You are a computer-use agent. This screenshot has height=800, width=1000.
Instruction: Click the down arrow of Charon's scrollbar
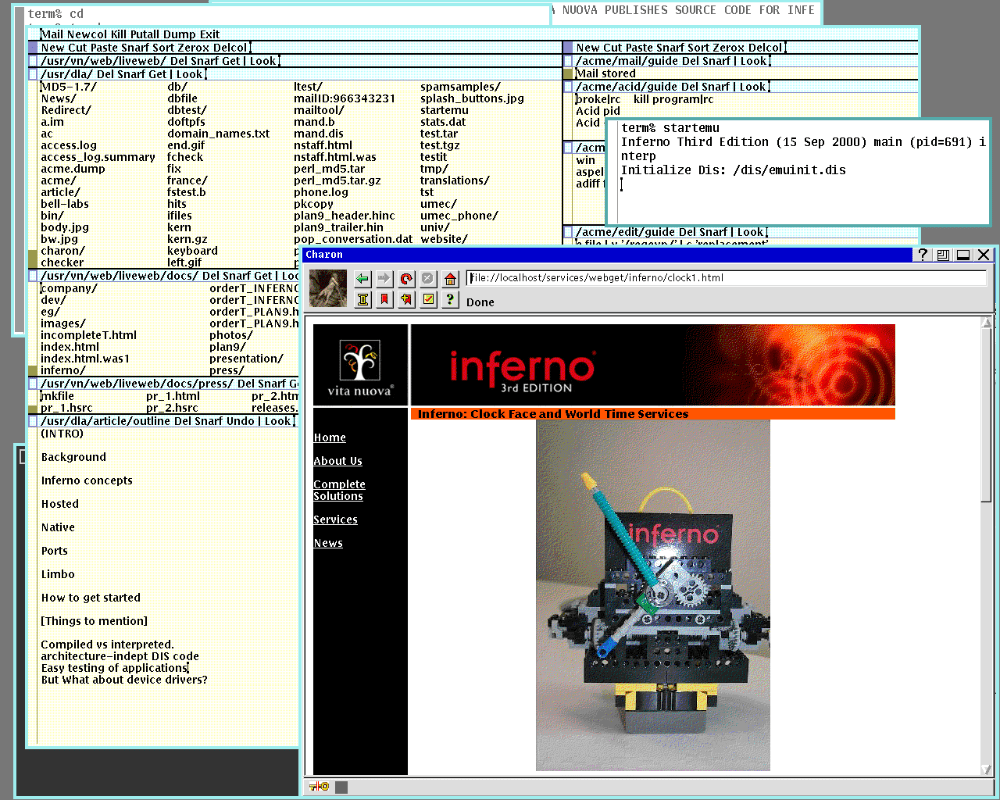tap(987, 770)
